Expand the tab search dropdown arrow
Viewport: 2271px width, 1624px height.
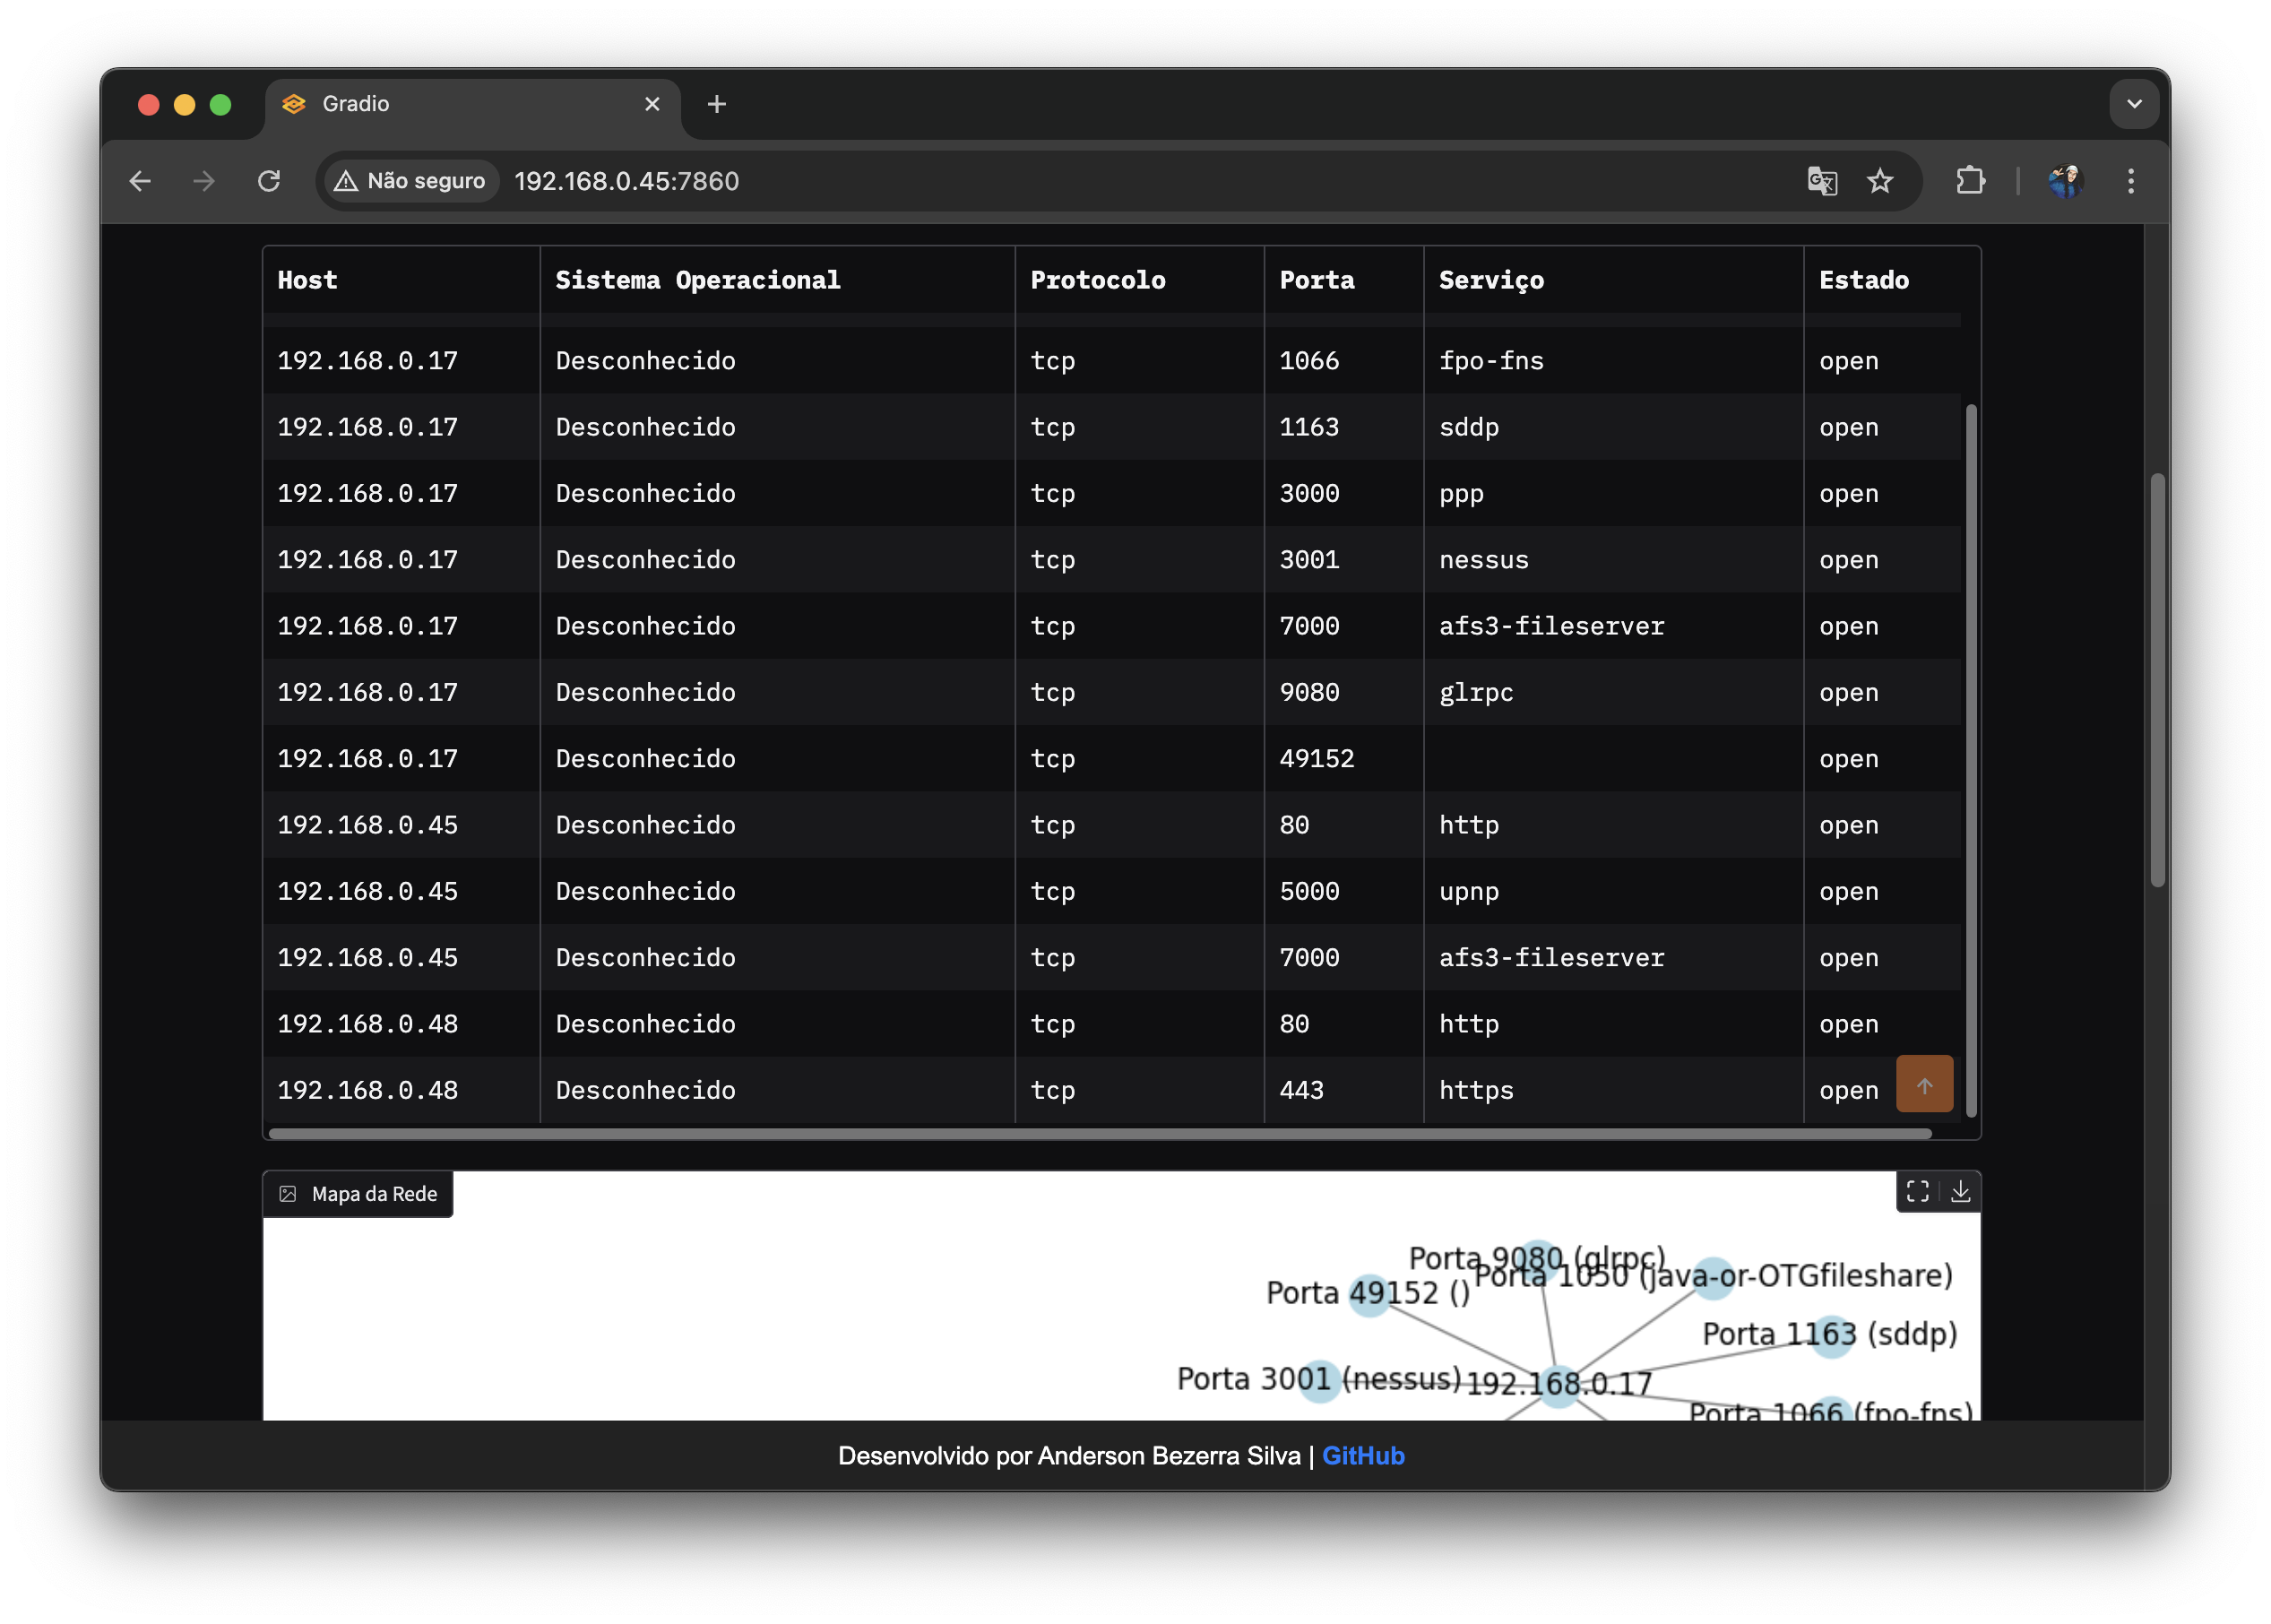click(2134, 104)
